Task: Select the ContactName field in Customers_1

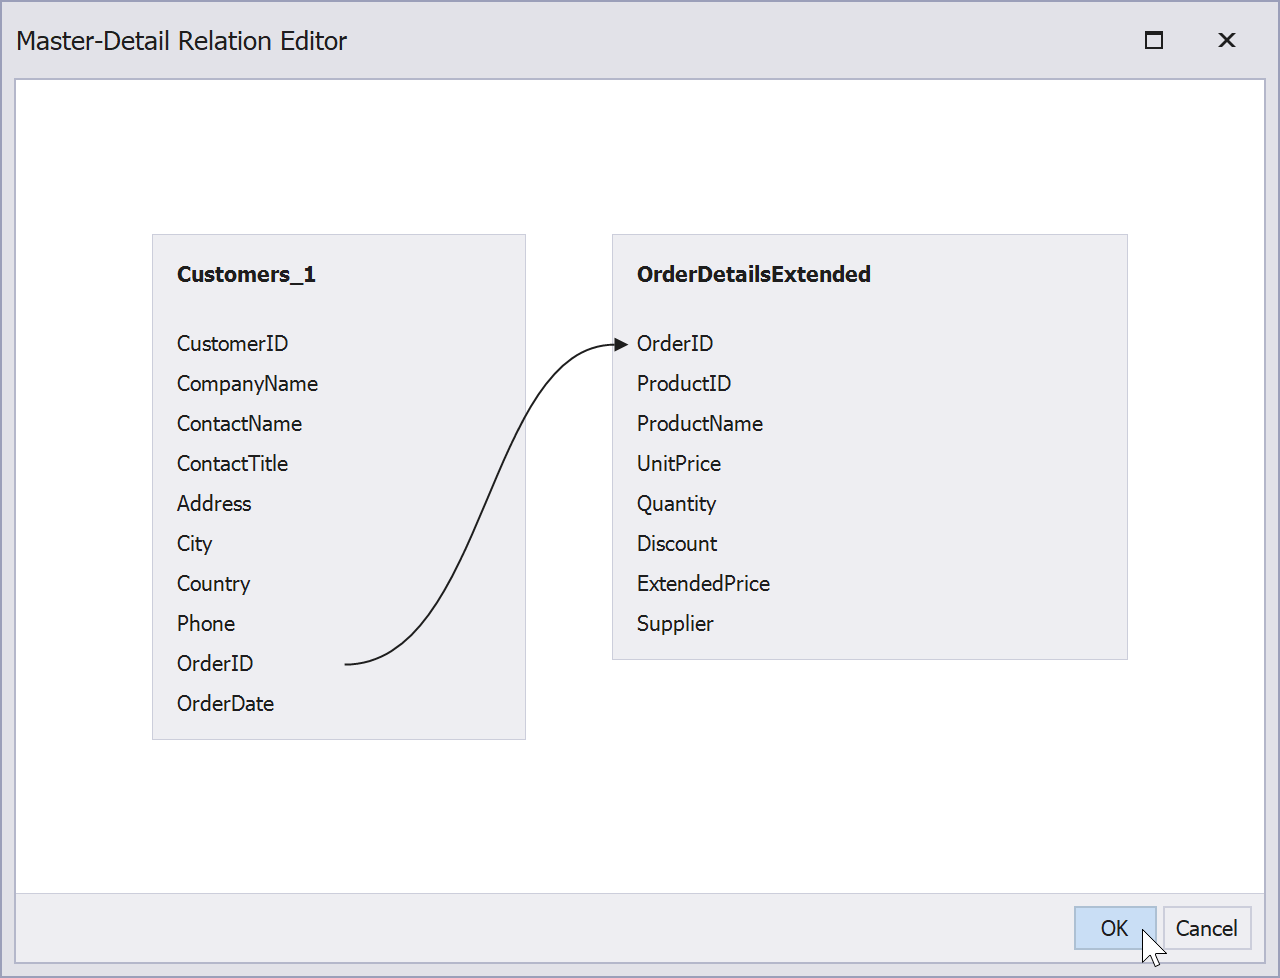Action: [x=239, y=423]
